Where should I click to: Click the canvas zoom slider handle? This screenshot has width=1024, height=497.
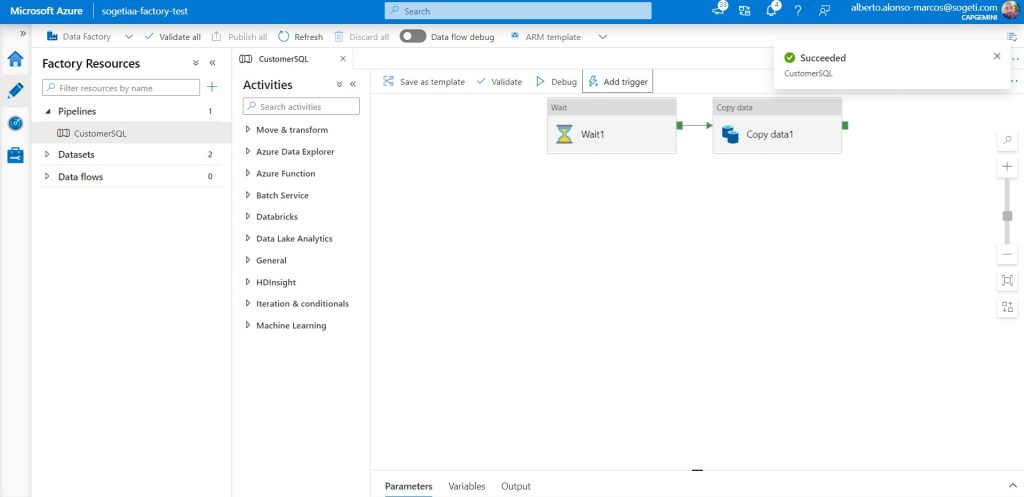(1007, 216)
